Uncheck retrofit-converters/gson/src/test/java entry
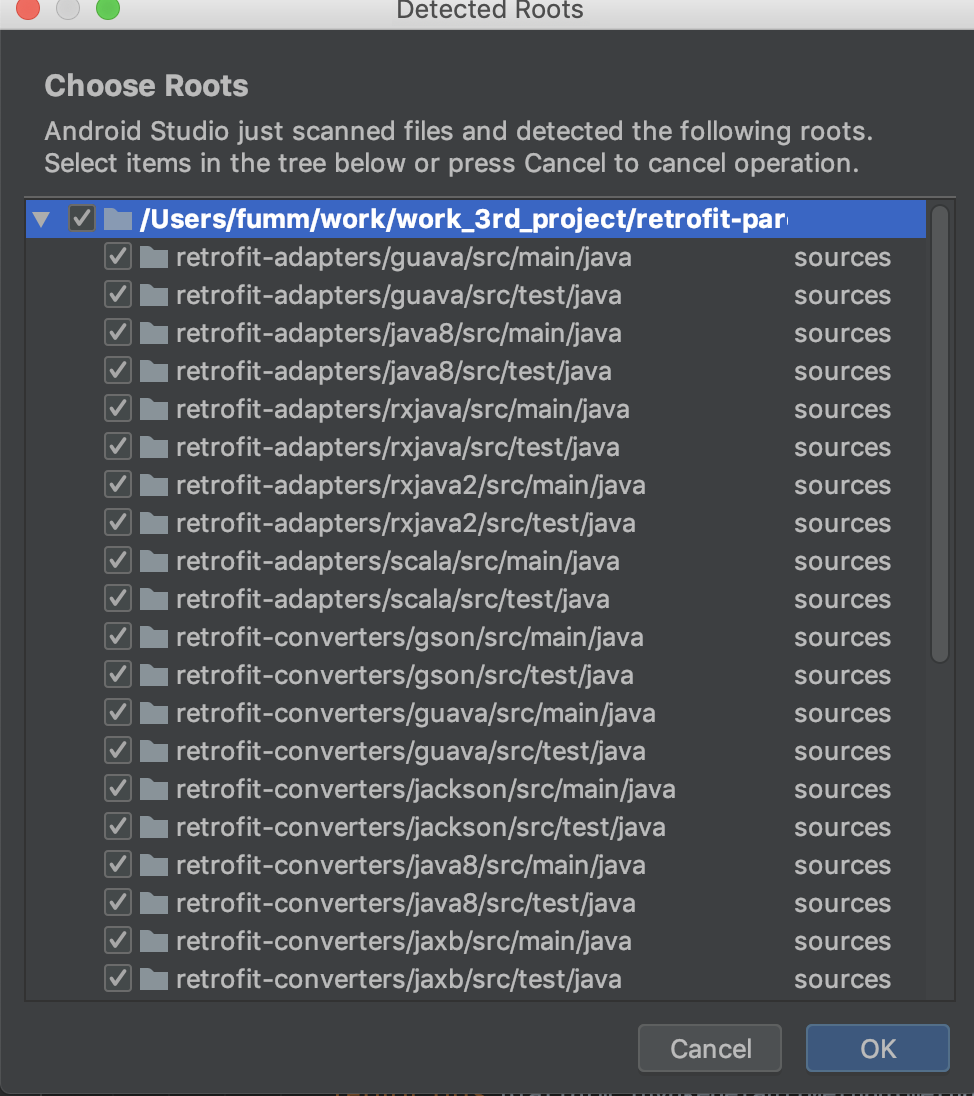 [117, 675]
